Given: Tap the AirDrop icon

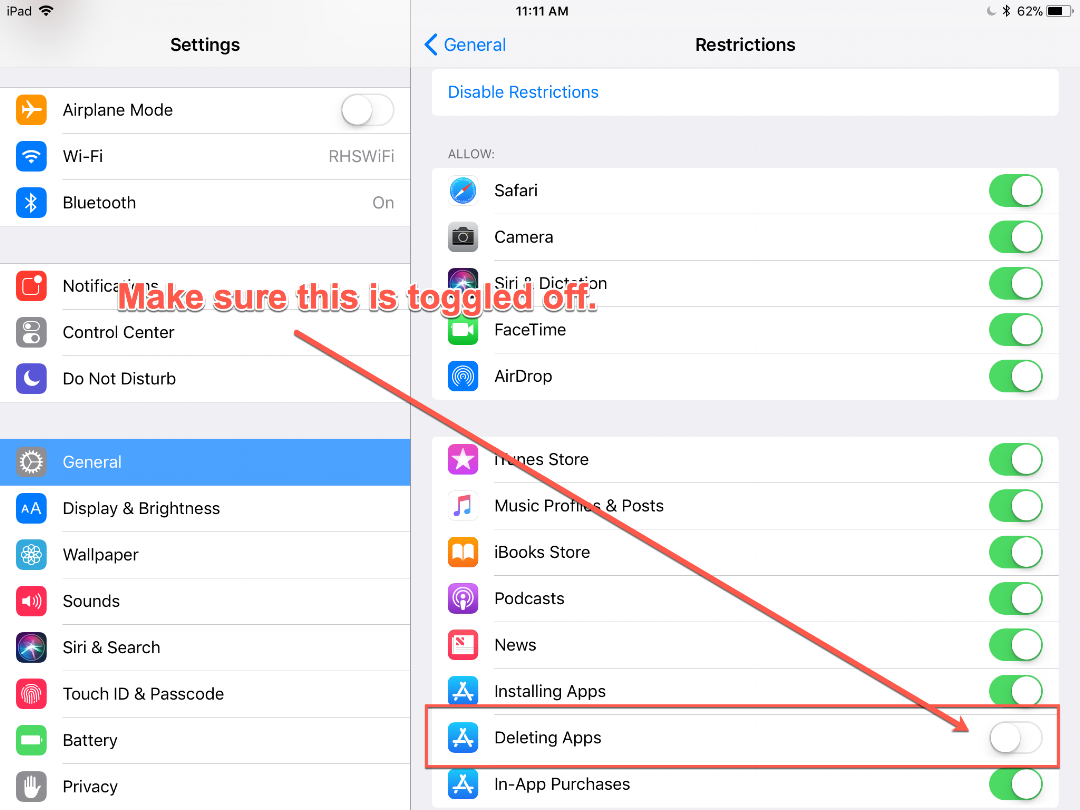Looking at the screenshot, I should point(463,376).
